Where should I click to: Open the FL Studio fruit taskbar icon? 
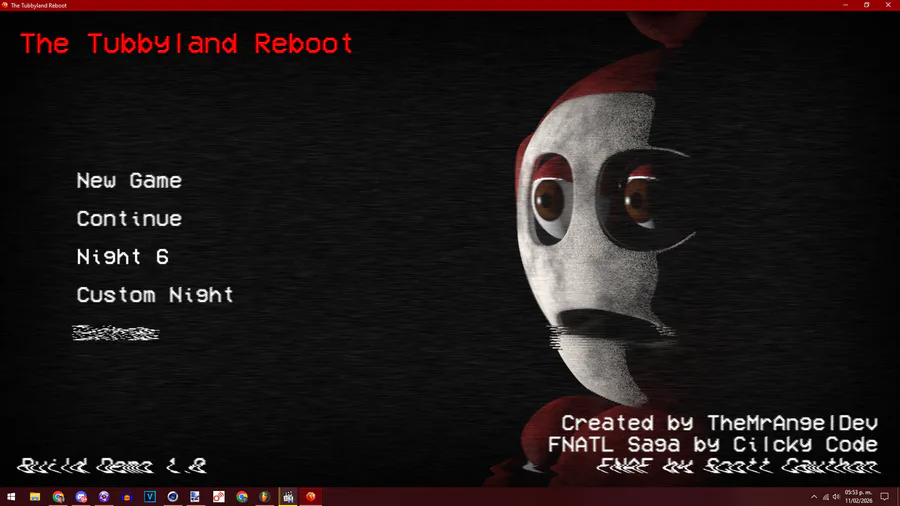pos(265,497)
